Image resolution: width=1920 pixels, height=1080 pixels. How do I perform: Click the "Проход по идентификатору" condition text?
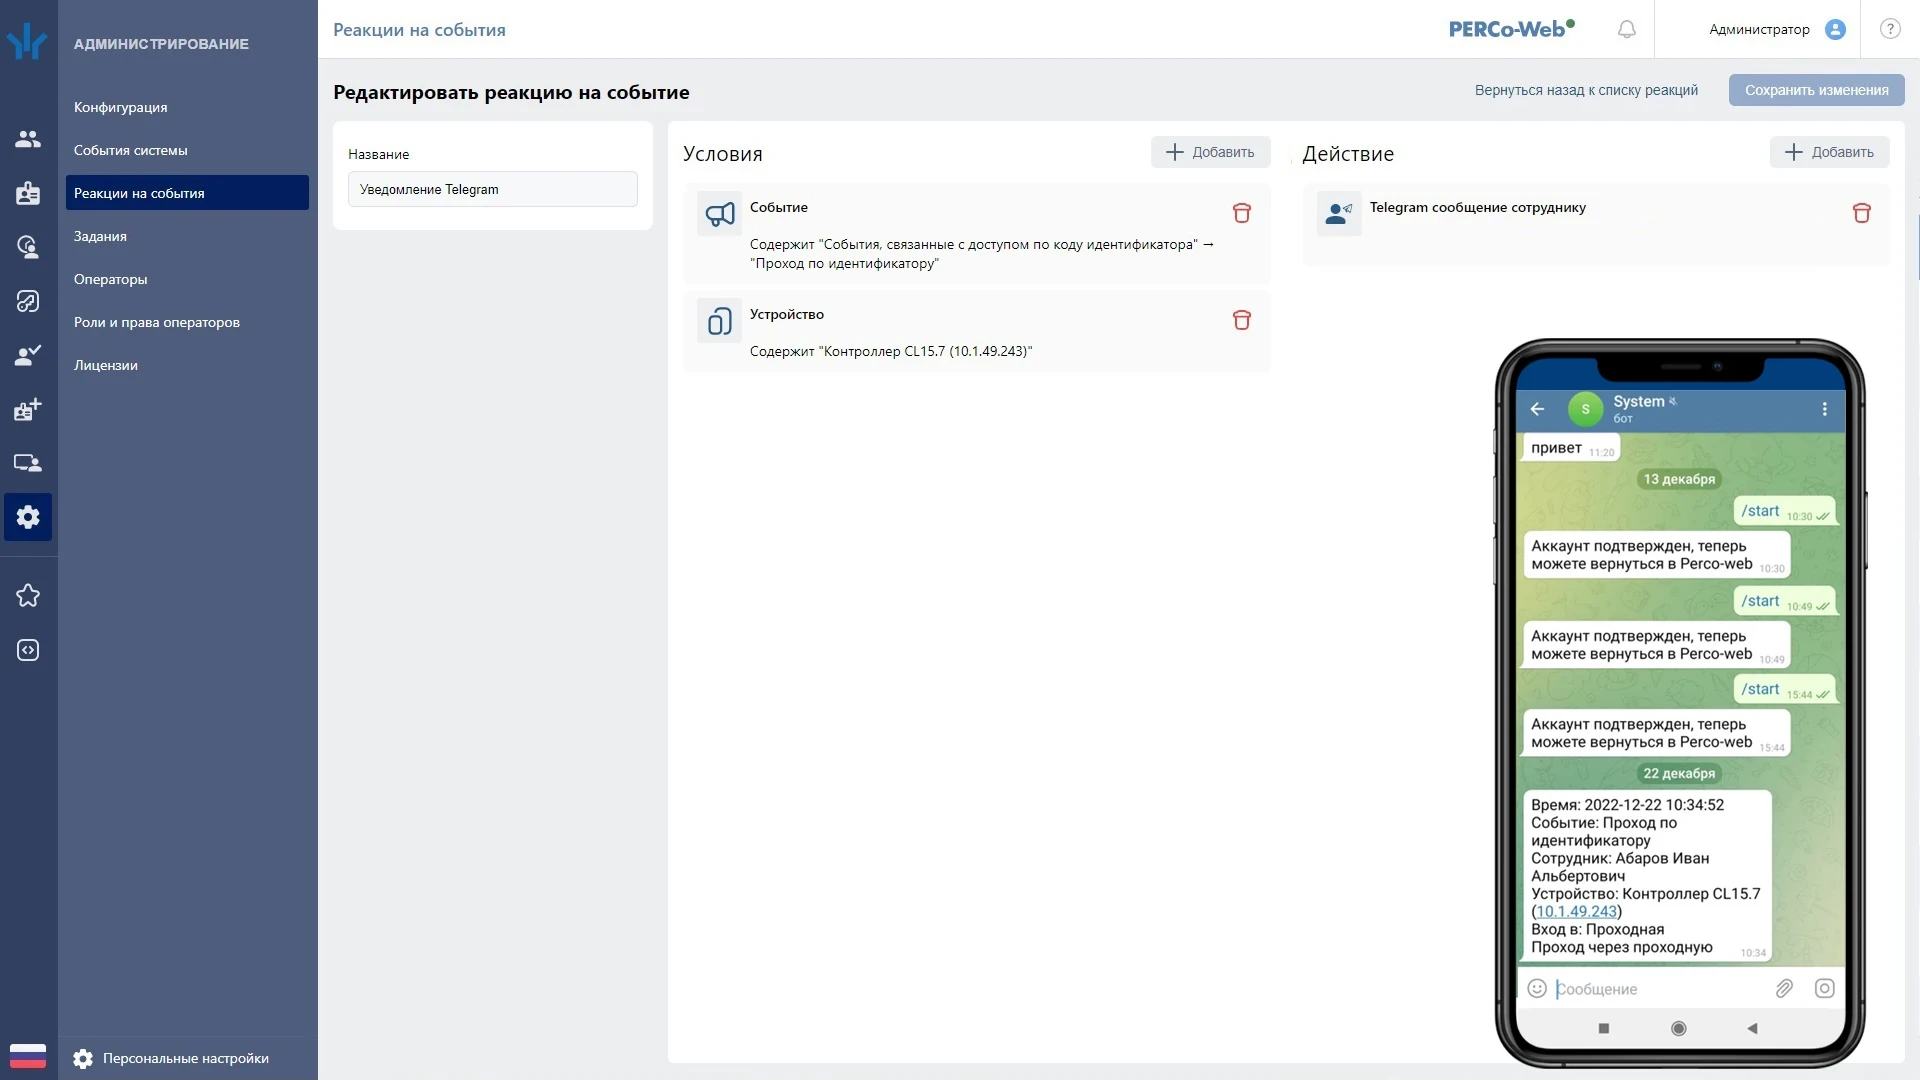[x=845, y=263]
